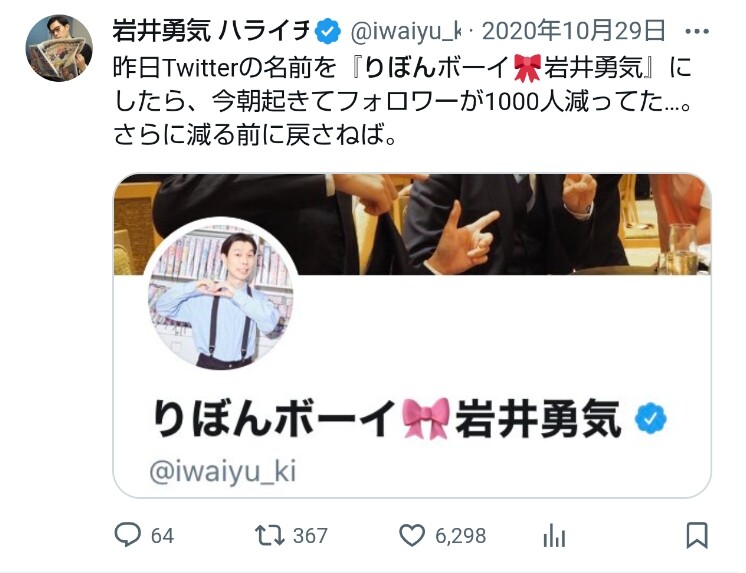Like the tweet with the heart icon
Image resolution: width=746 pixels, height=573 pixels.
(412, 535)
